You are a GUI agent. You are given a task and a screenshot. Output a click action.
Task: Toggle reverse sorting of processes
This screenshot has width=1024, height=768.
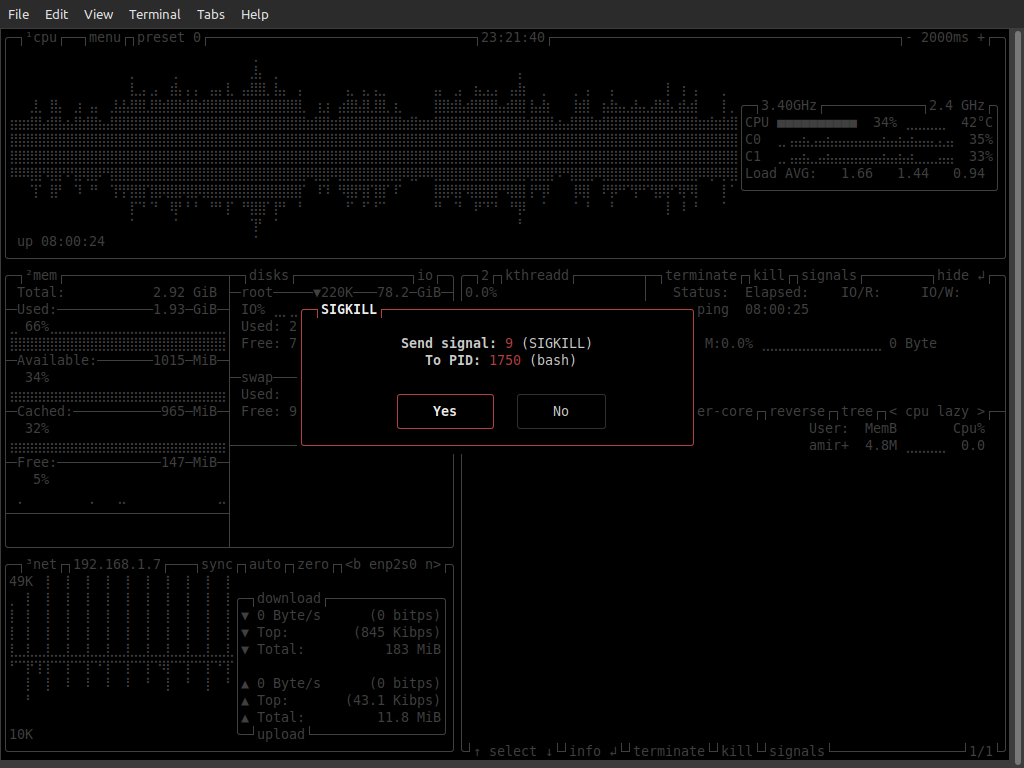[x=797, y=411]
